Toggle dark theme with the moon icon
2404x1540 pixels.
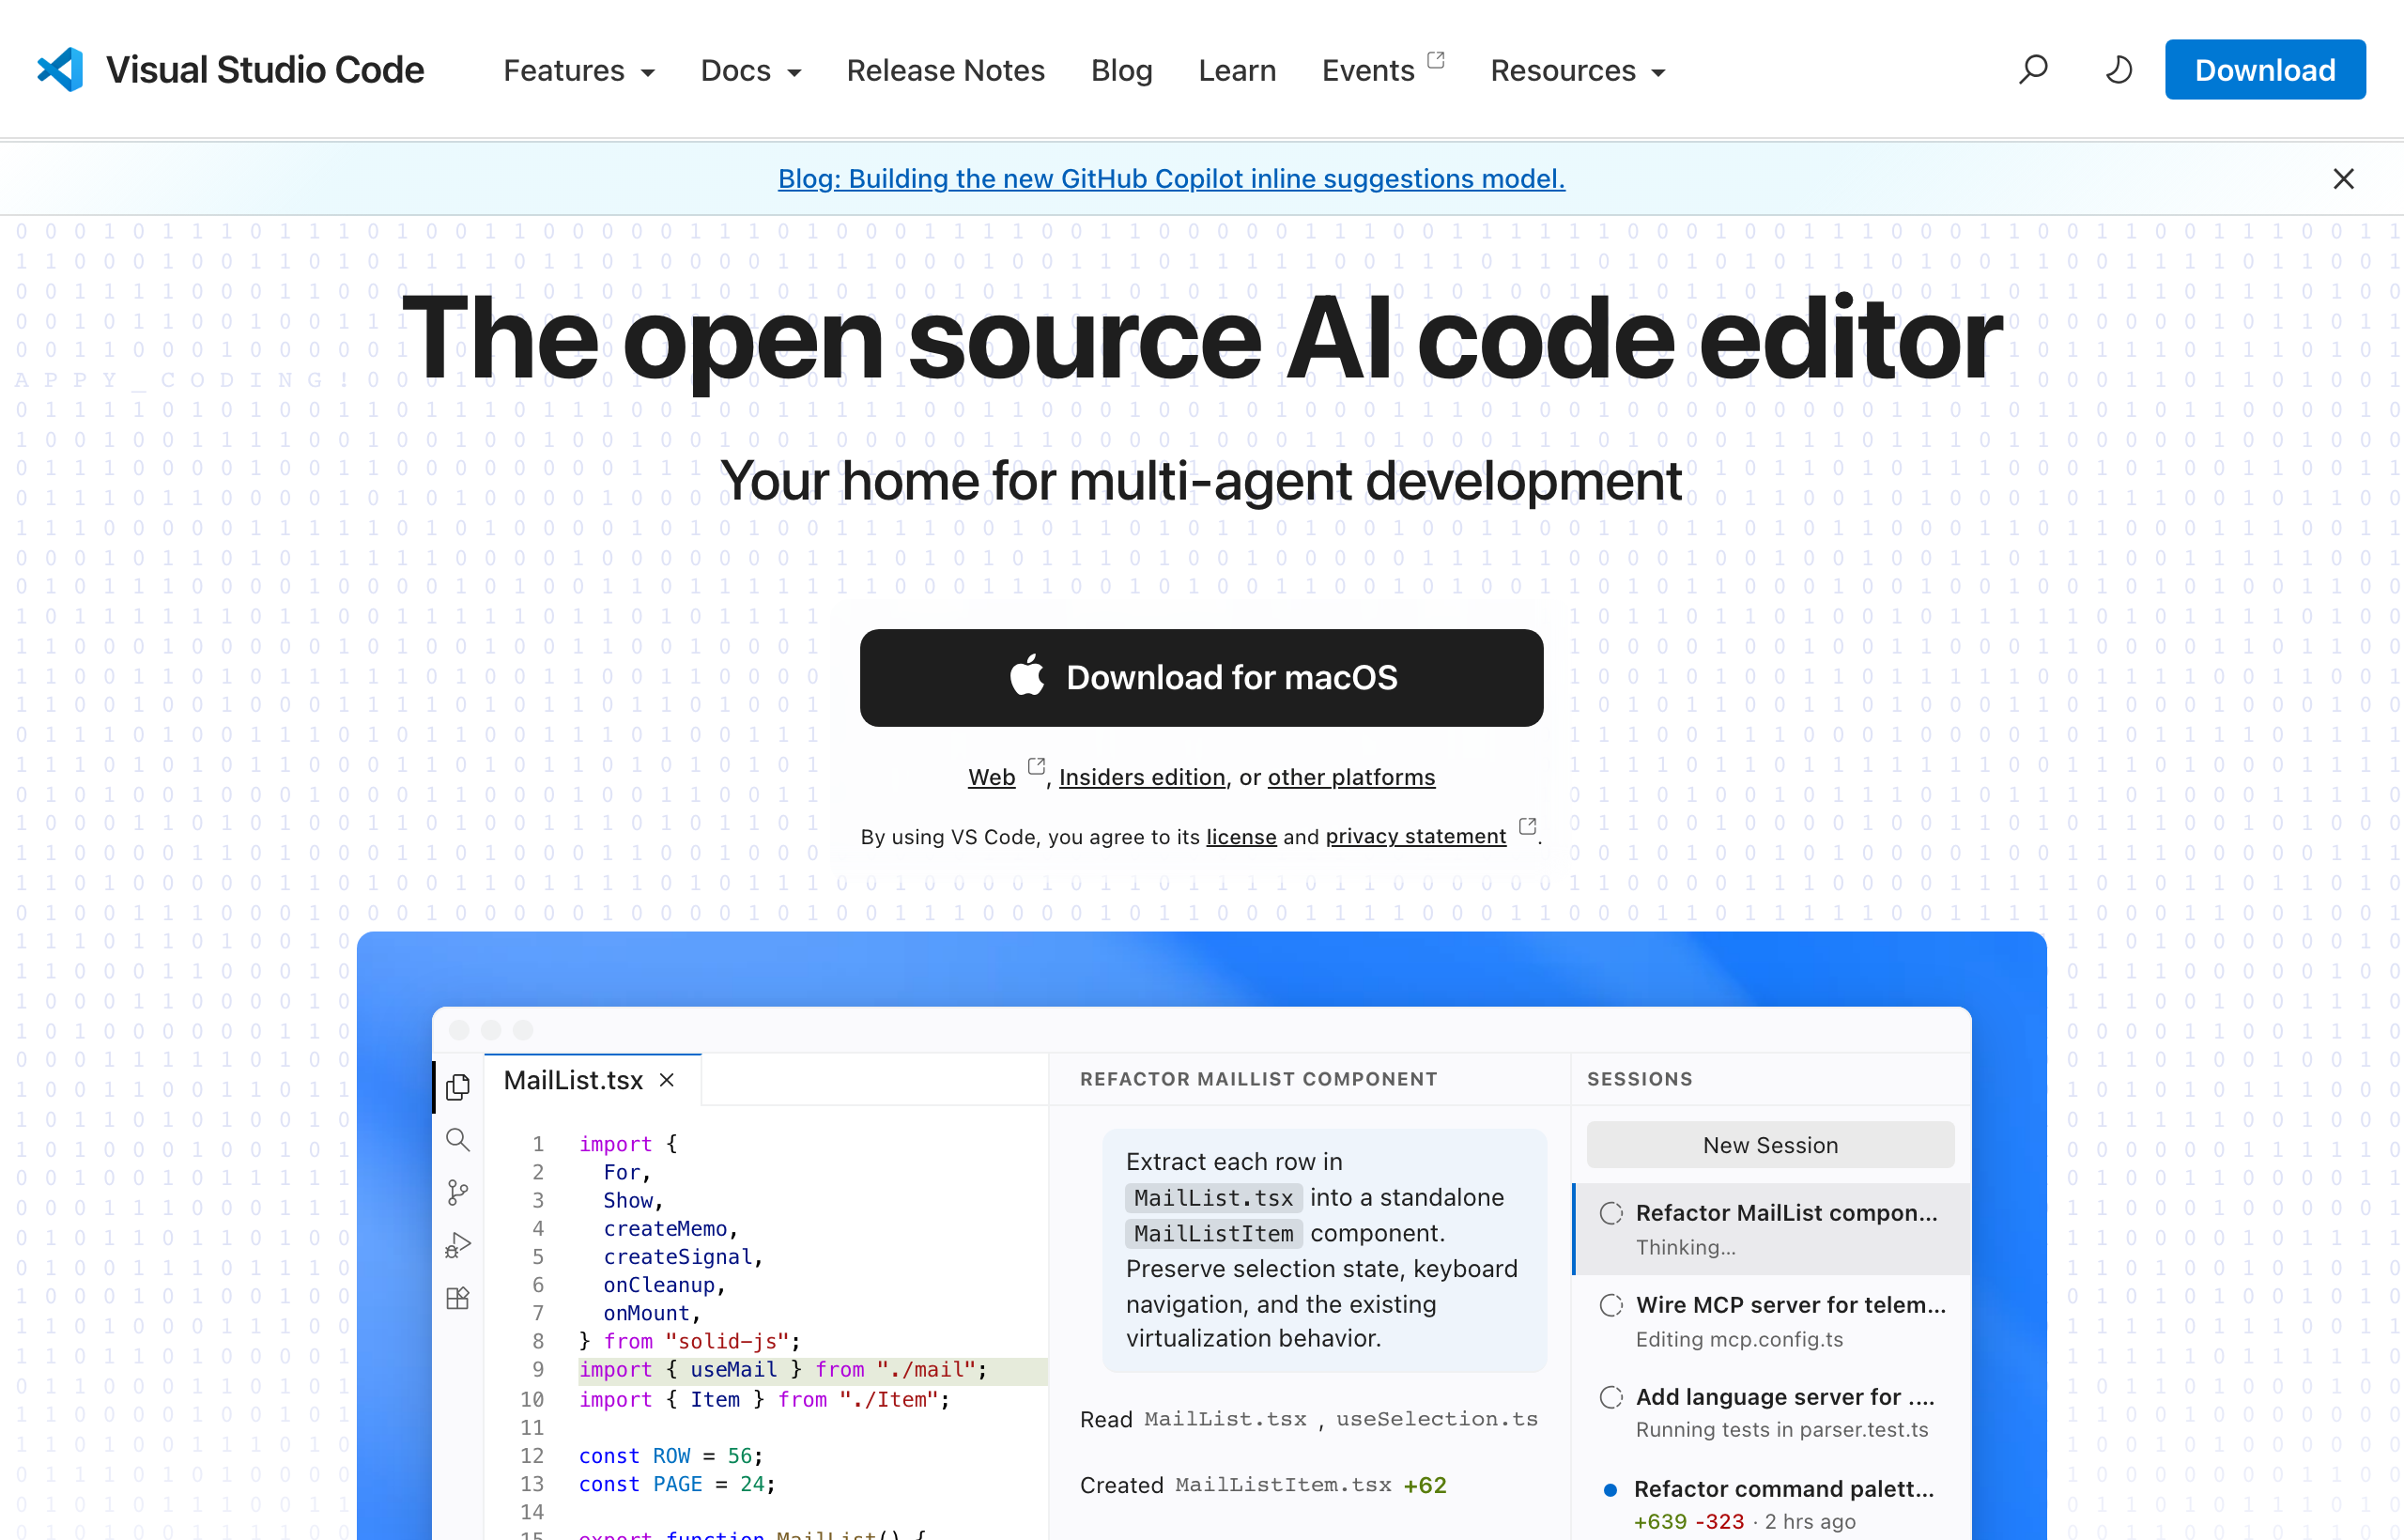point(2118,70)
